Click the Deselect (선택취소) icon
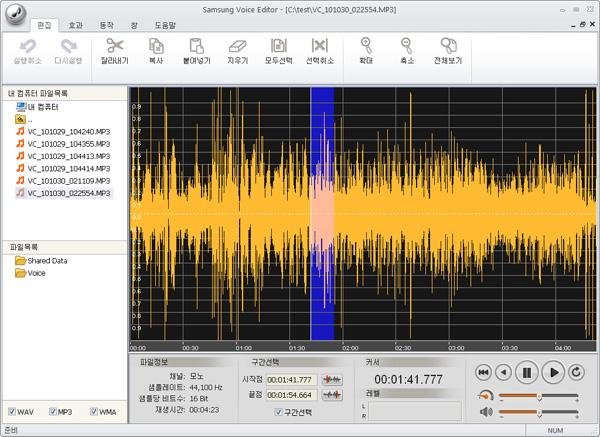 320,46
